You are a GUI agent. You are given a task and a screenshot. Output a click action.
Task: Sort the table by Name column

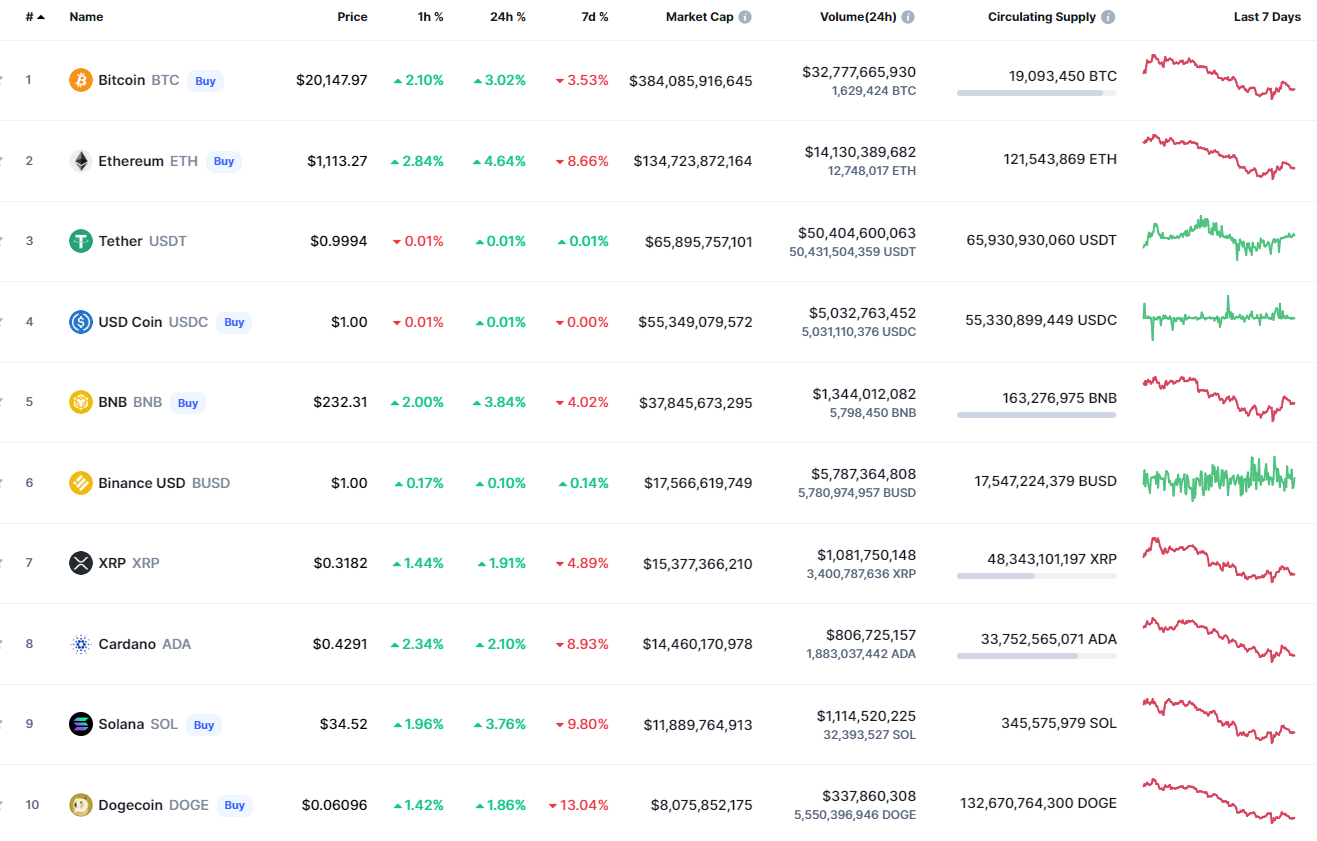(x=86, y=17)
